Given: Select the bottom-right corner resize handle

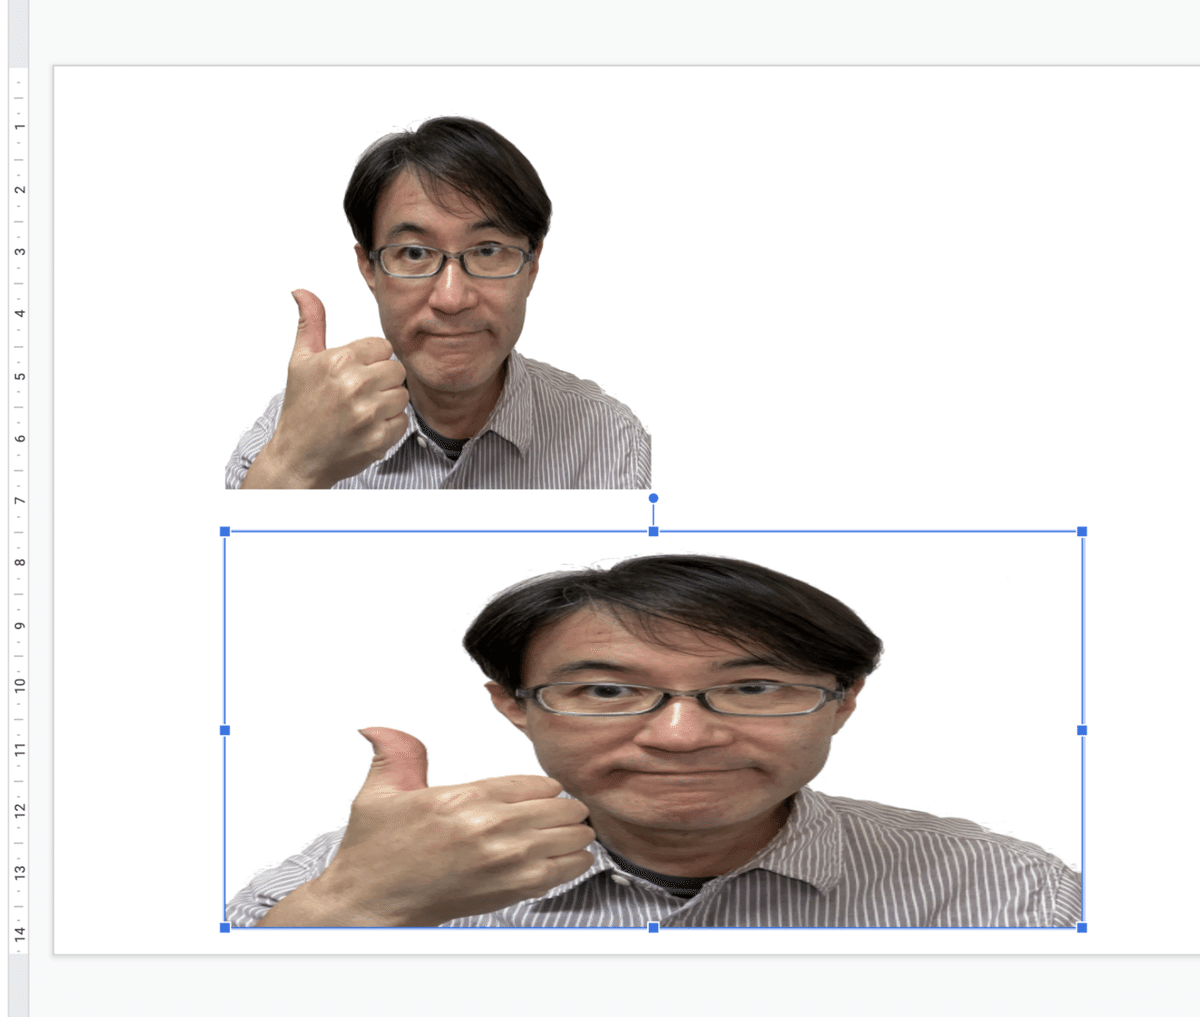Looking at the screenshot, I should 1081,928.
